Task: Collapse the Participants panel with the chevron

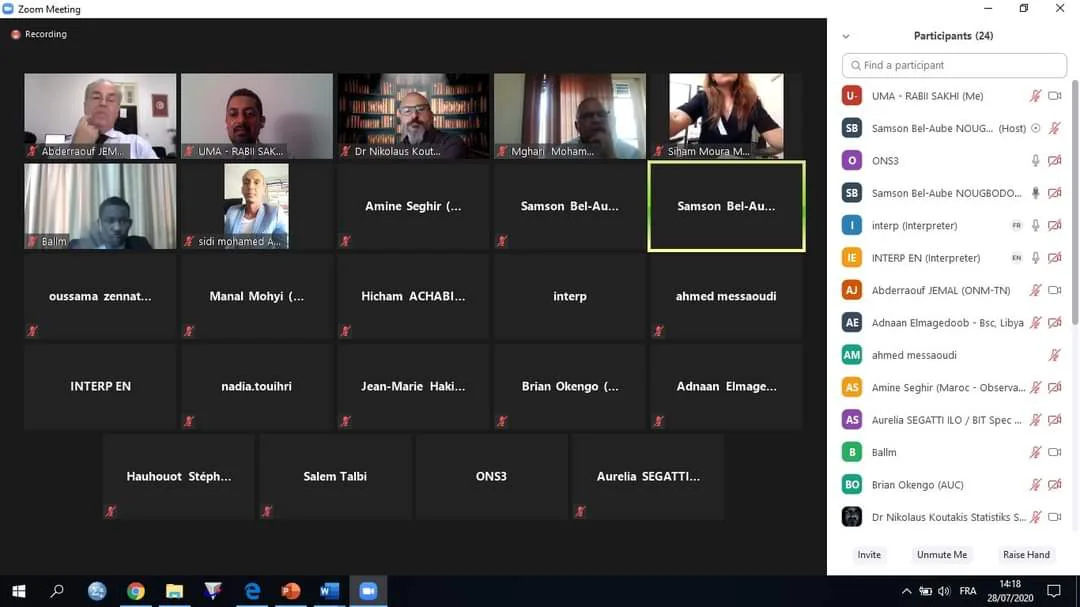Action: coord(846,37)
